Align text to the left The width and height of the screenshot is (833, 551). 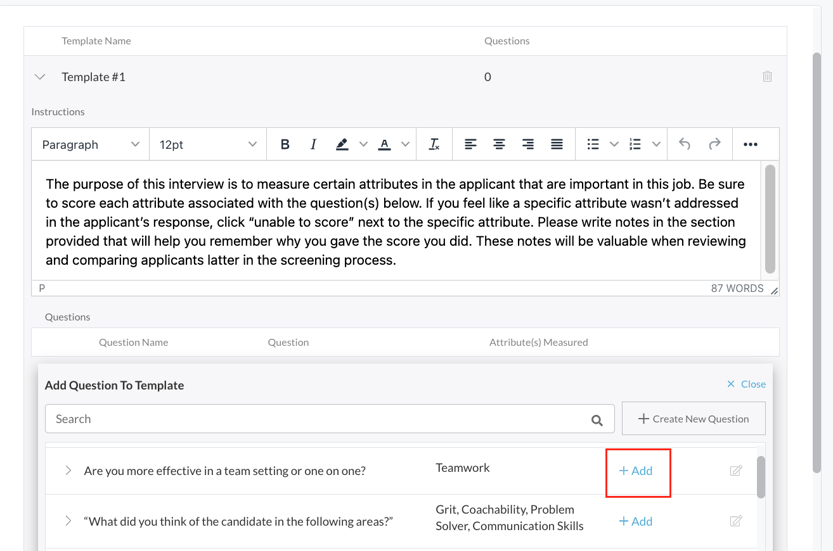pyautogui.click(x=470, y=145)
